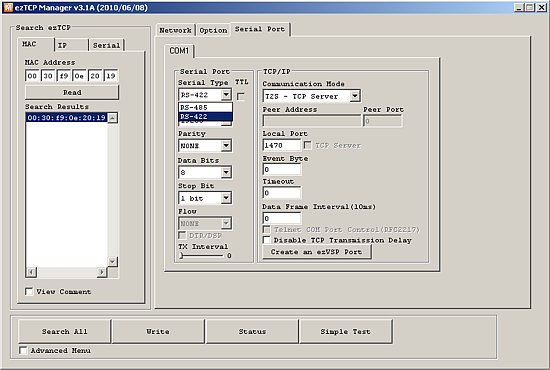Switch to the Option tab
Screen dimensions: 550x370
213,30
